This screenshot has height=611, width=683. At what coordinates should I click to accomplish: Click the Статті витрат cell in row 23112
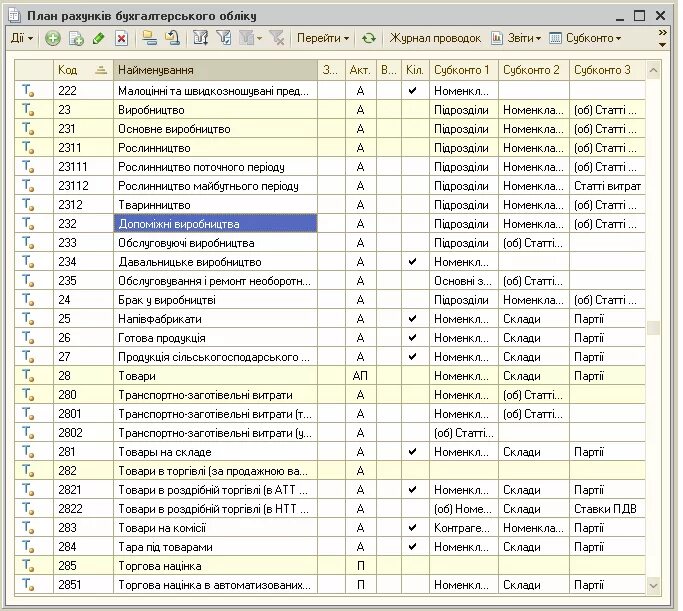pos(607,186)
